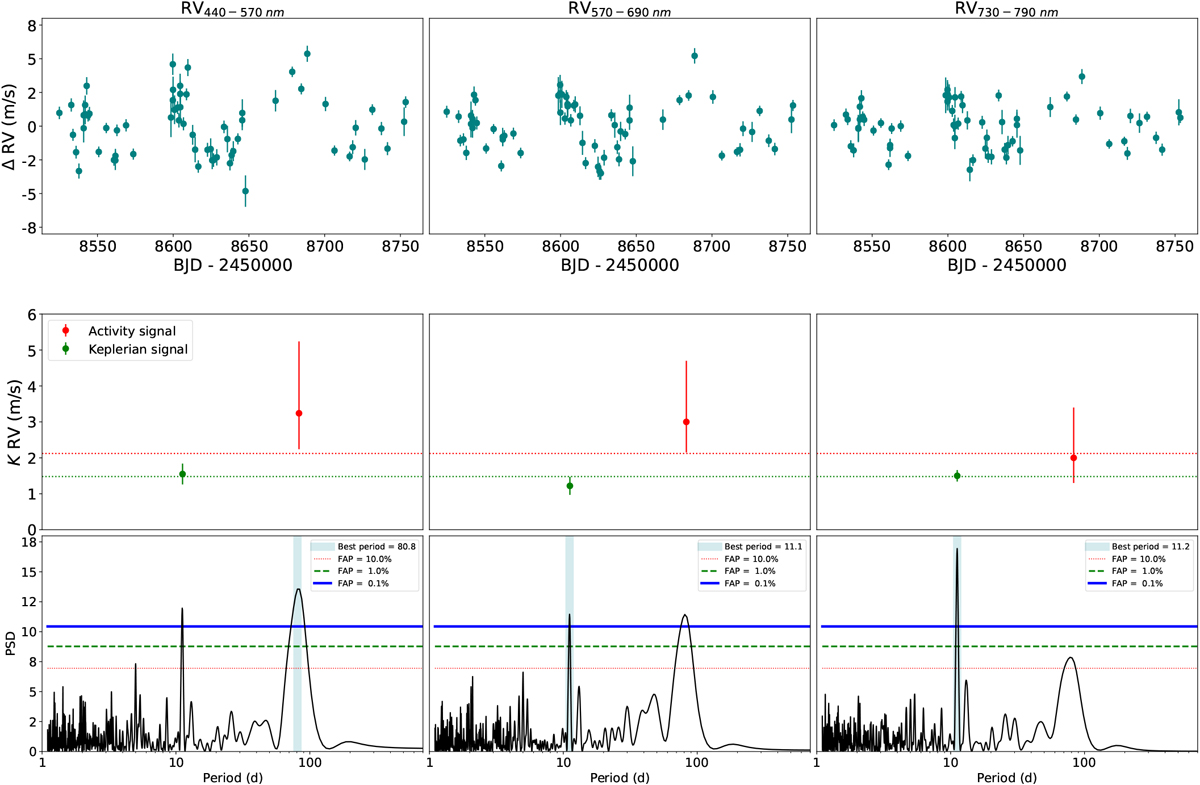Click the red activity data point in left panel
1200x785 pixels.
click(x=299, y=413)
